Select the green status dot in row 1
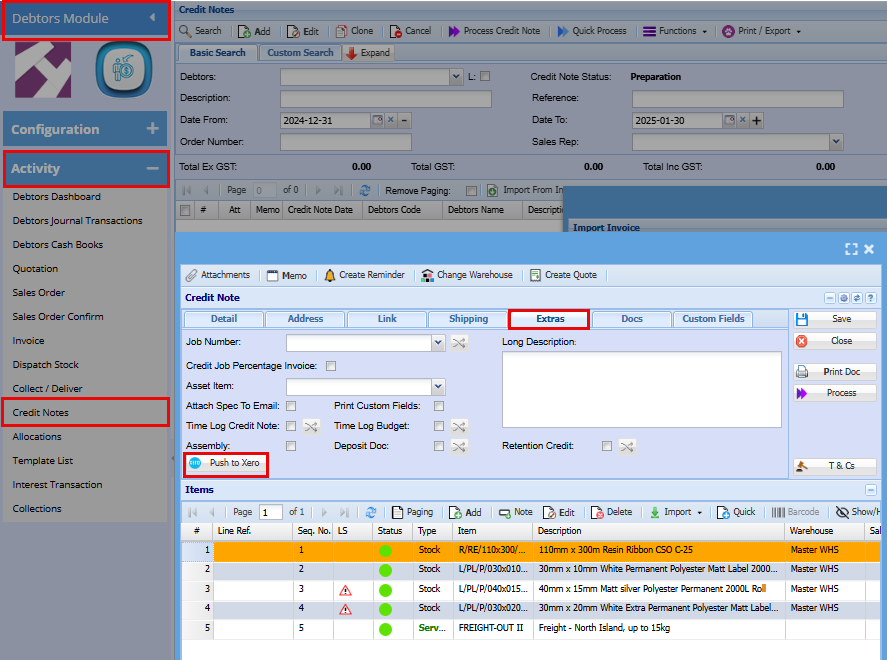The width and height of the screenshot is (887, 660). click(386, 550)
